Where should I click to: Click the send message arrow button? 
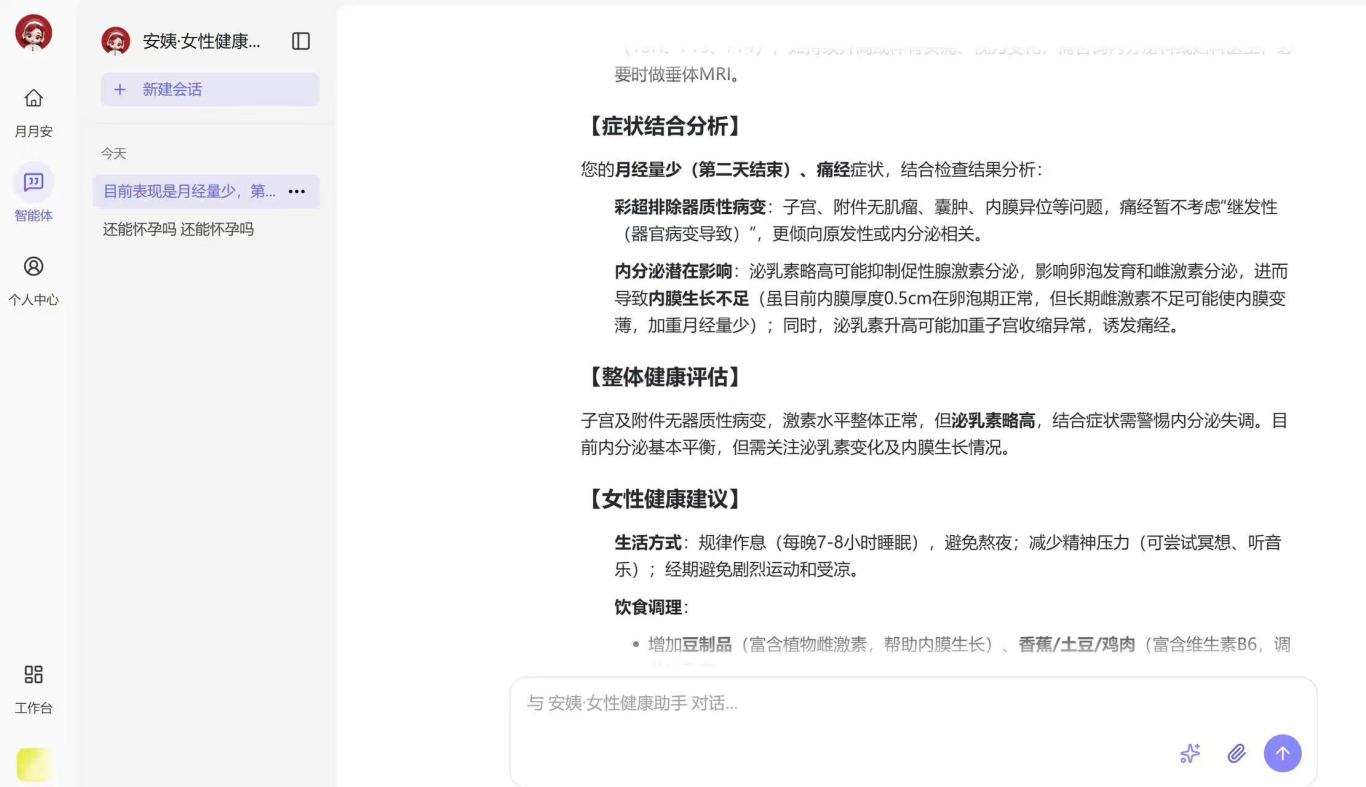pos(1282,753)
